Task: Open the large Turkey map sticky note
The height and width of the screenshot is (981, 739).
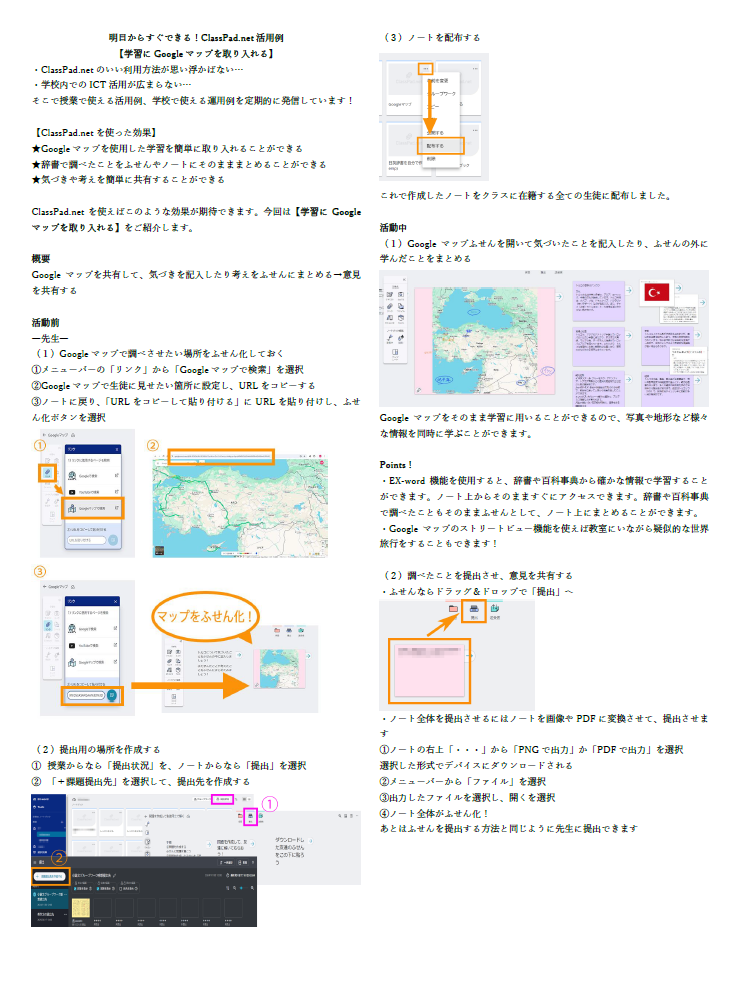Action: [x=485, y=340]
